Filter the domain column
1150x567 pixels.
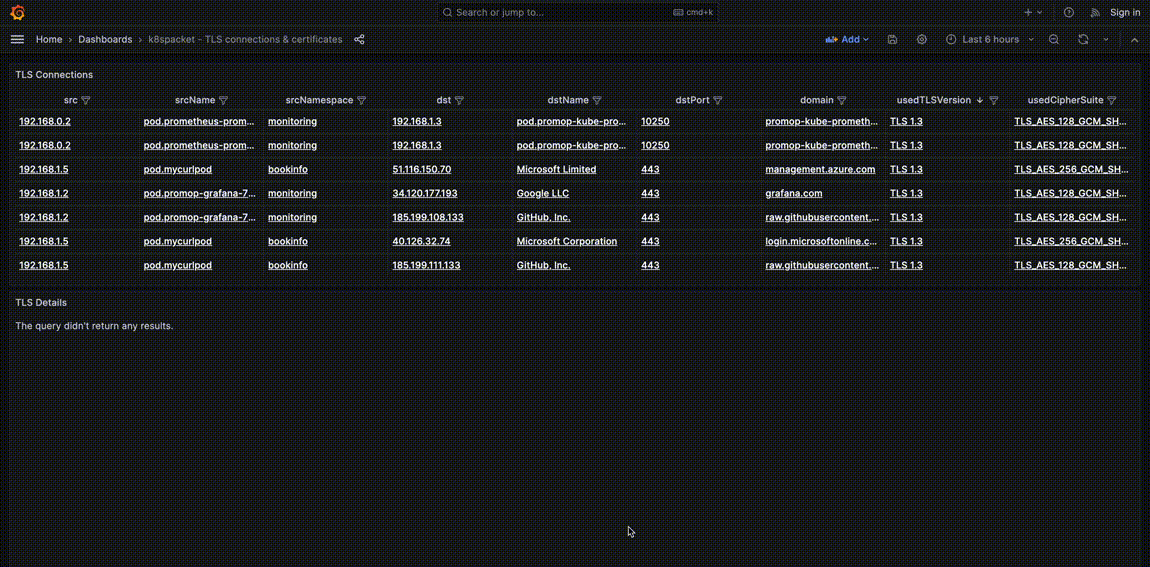point(842,100)
